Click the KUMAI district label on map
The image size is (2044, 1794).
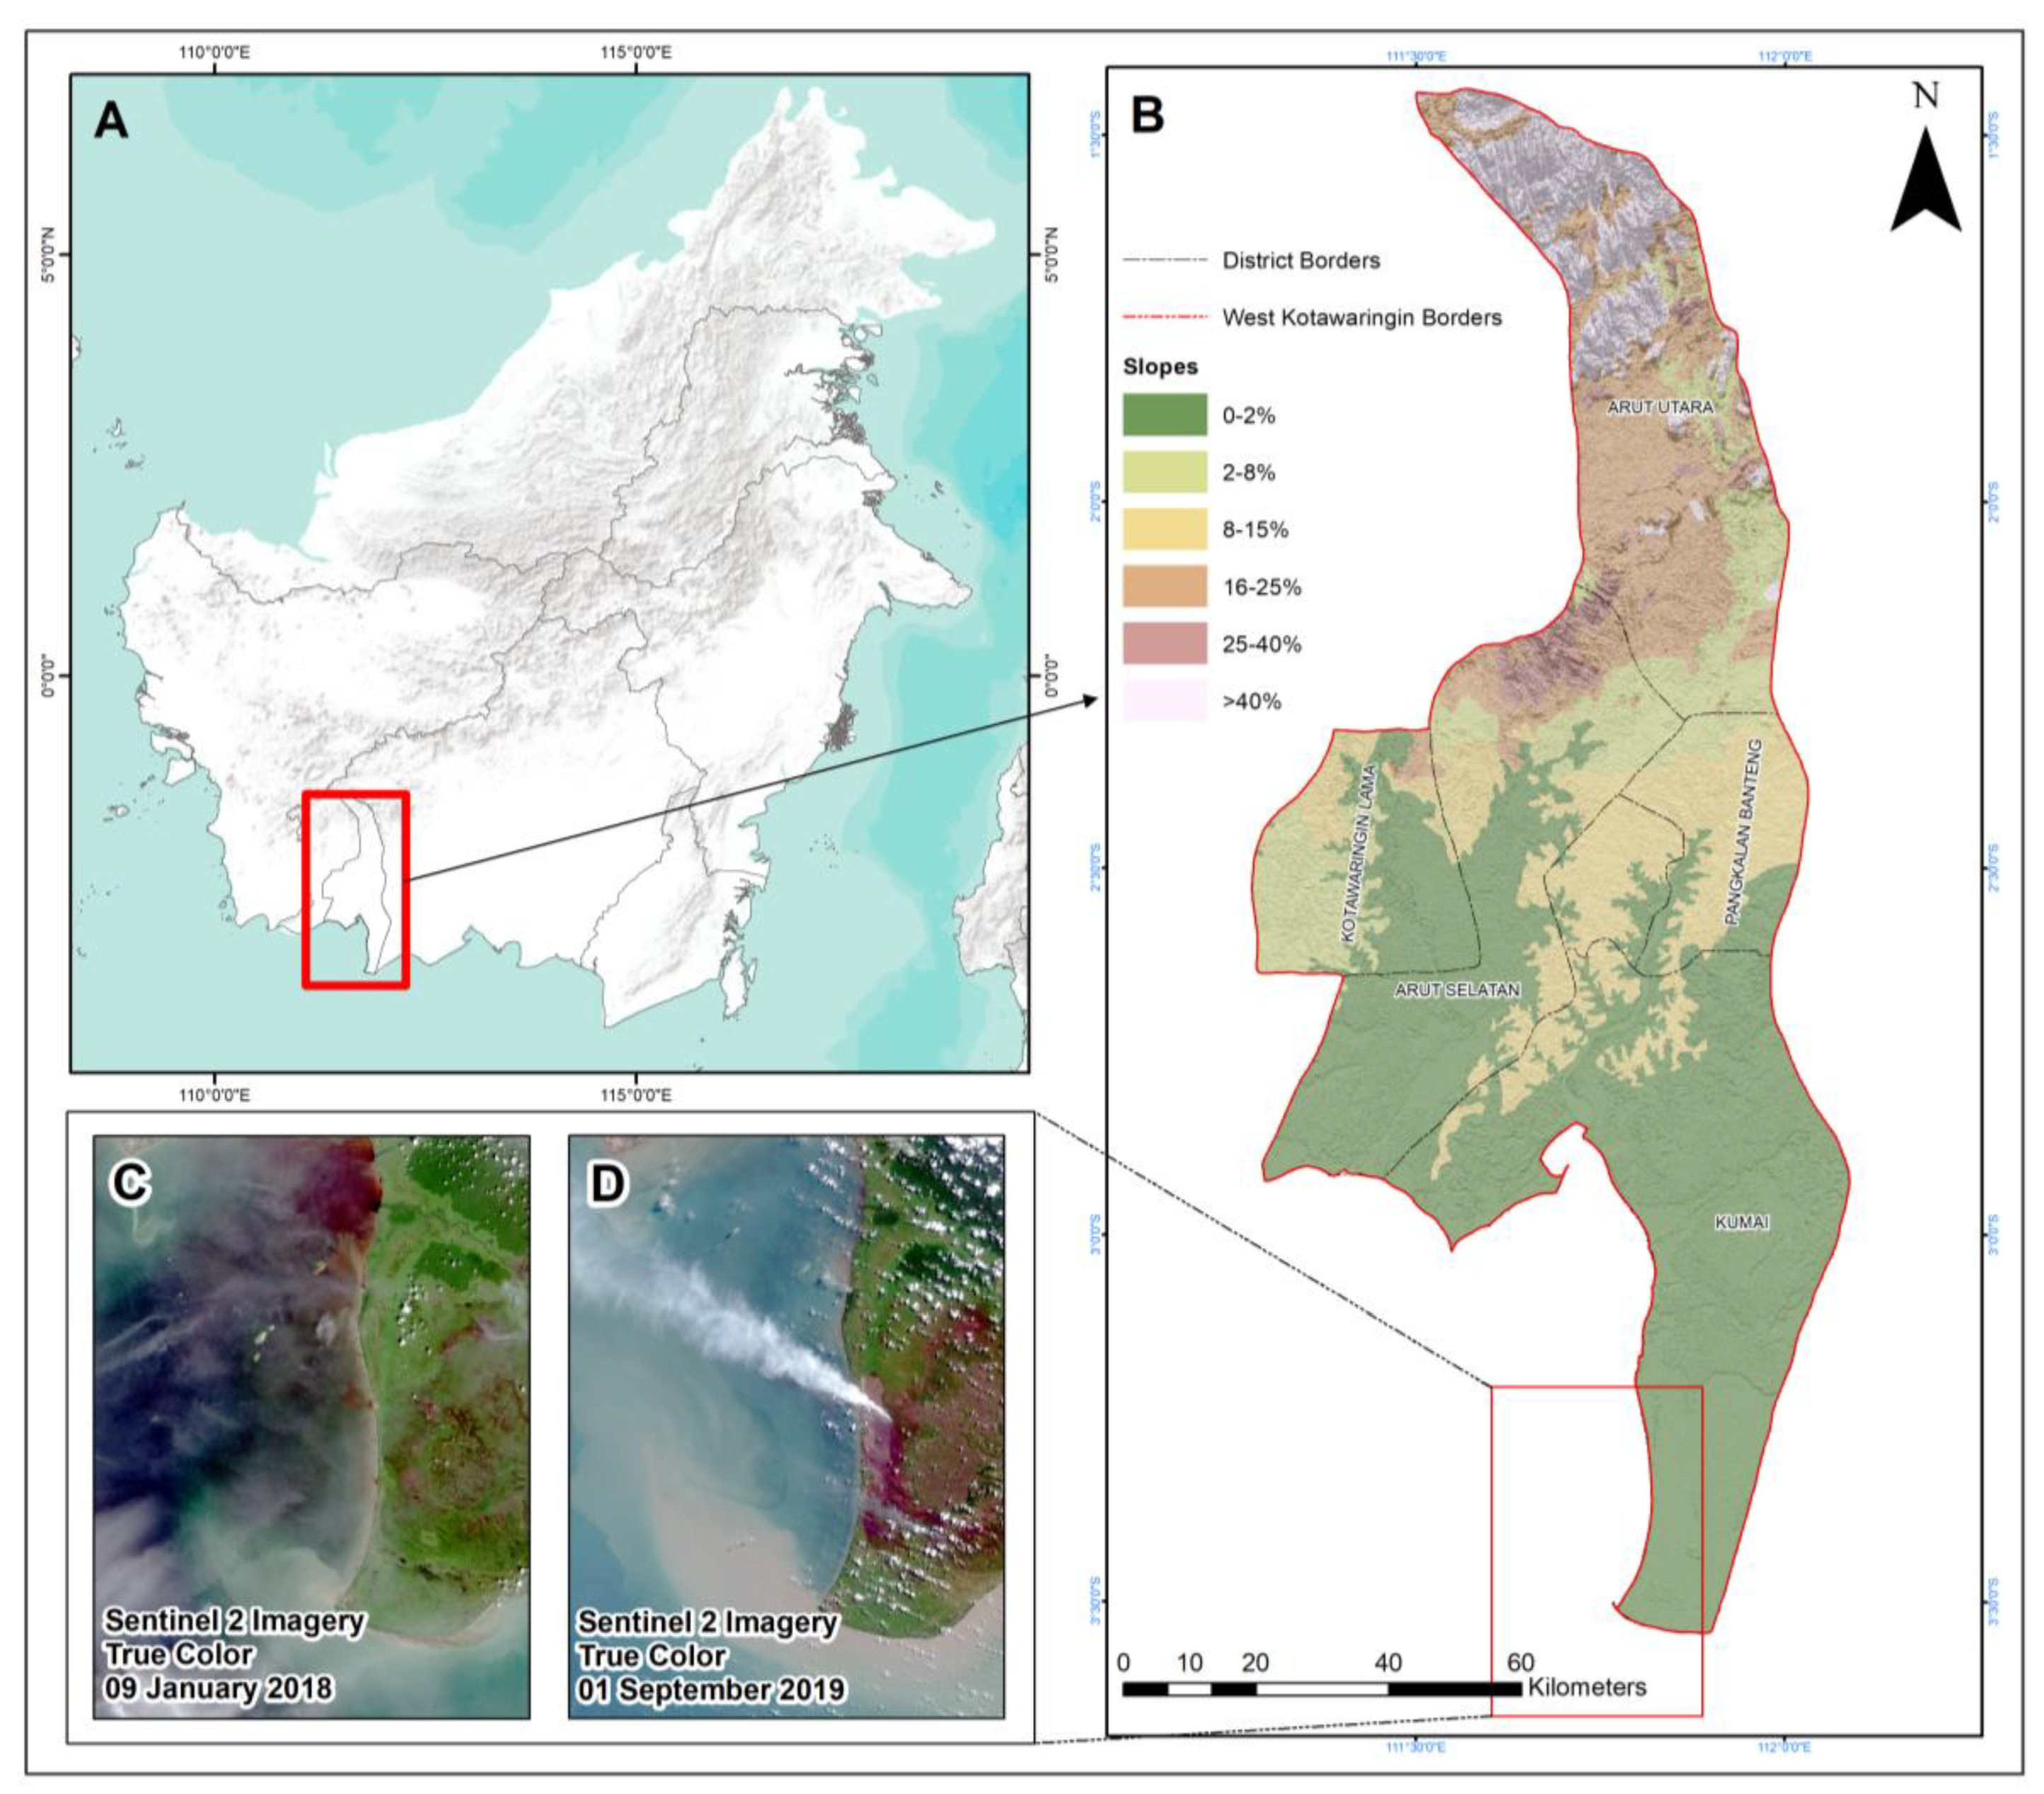[1742, 1222]
